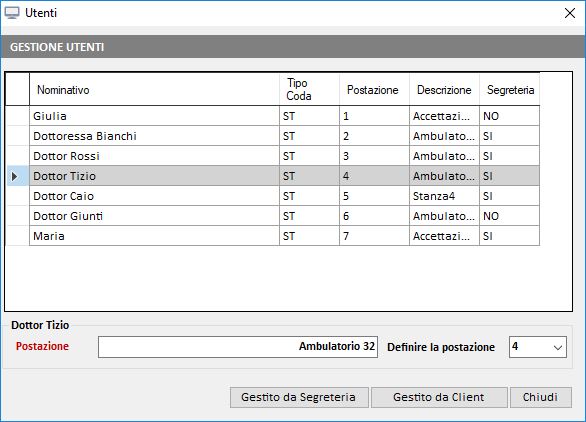This screenshot has height=422, width=586.
Task: Click the Gestito da Client button
Action: (x=439, y=397)
